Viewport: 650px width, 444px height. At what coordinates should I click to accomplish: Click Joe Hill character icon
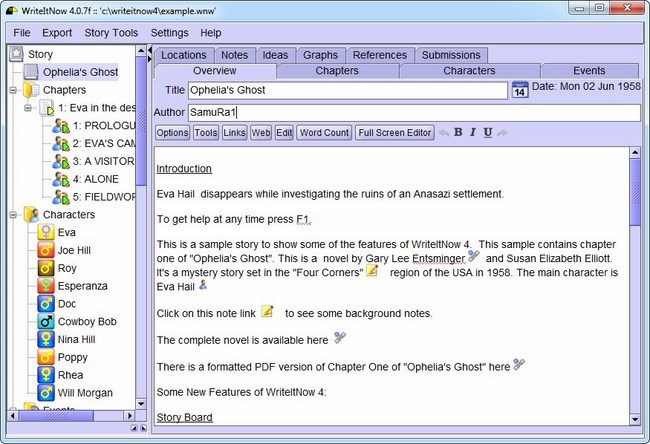coord(46,250)
